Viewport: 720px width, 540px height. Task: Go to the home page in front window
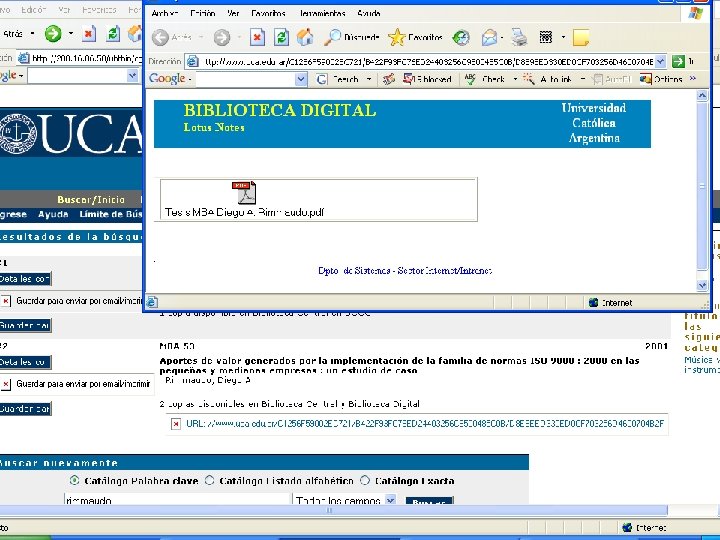click(x=305, y=37)
